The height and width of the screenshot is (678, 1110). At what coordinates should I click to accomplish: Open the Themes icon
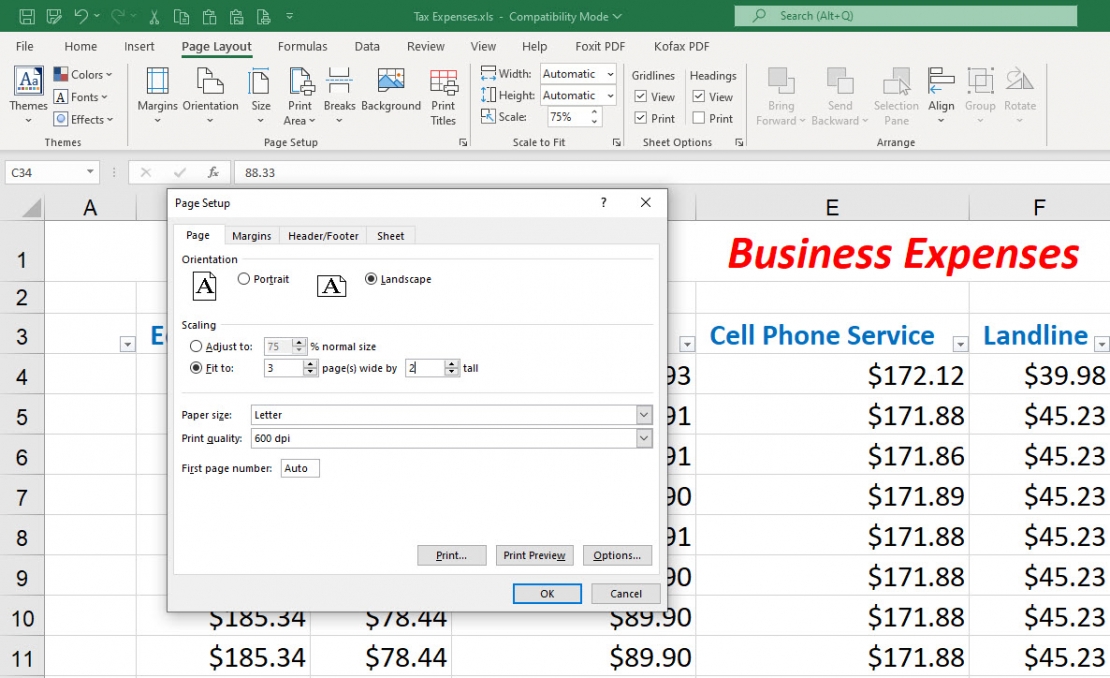pyautogui.click(x=27, y=95)
